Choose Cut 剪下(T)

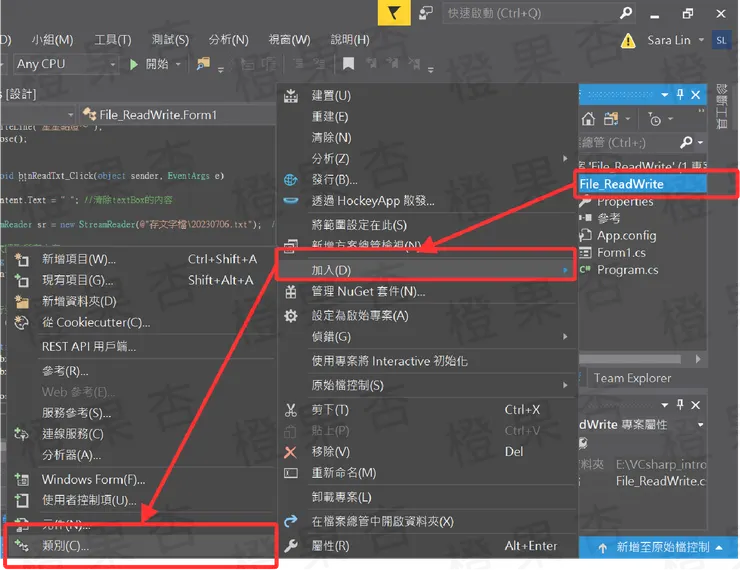pos(427,410)
